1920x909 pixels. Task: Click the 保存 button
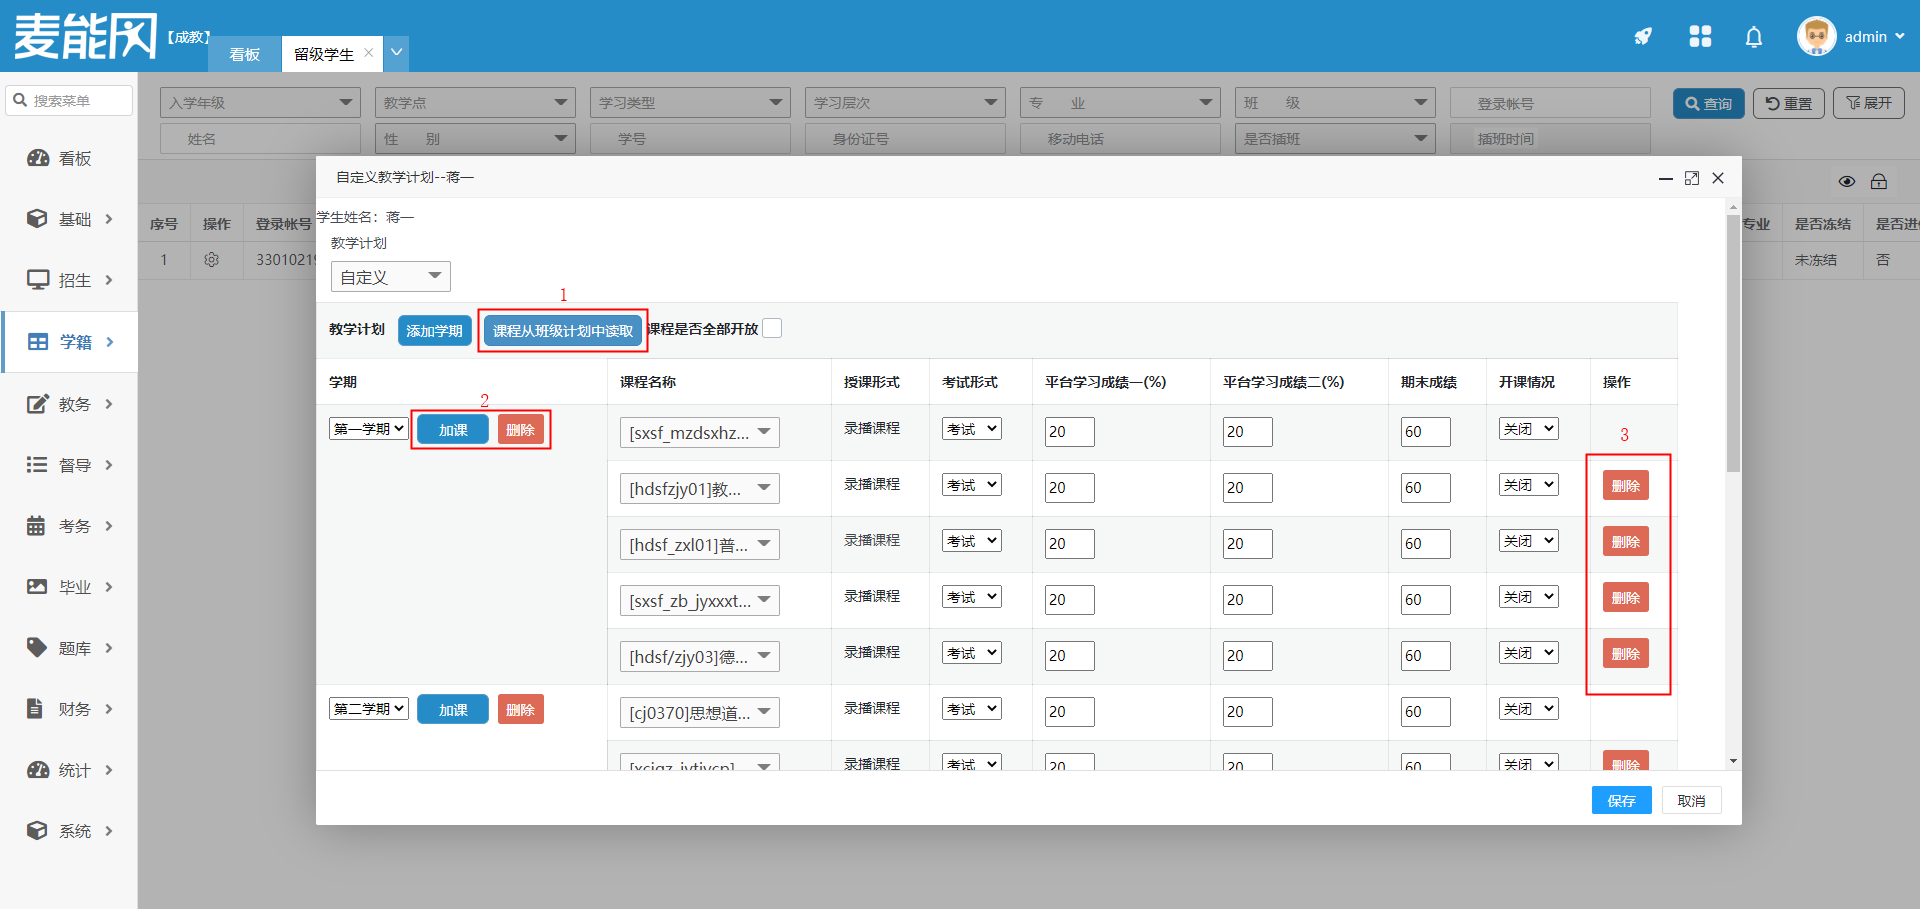coord(1621,801)
